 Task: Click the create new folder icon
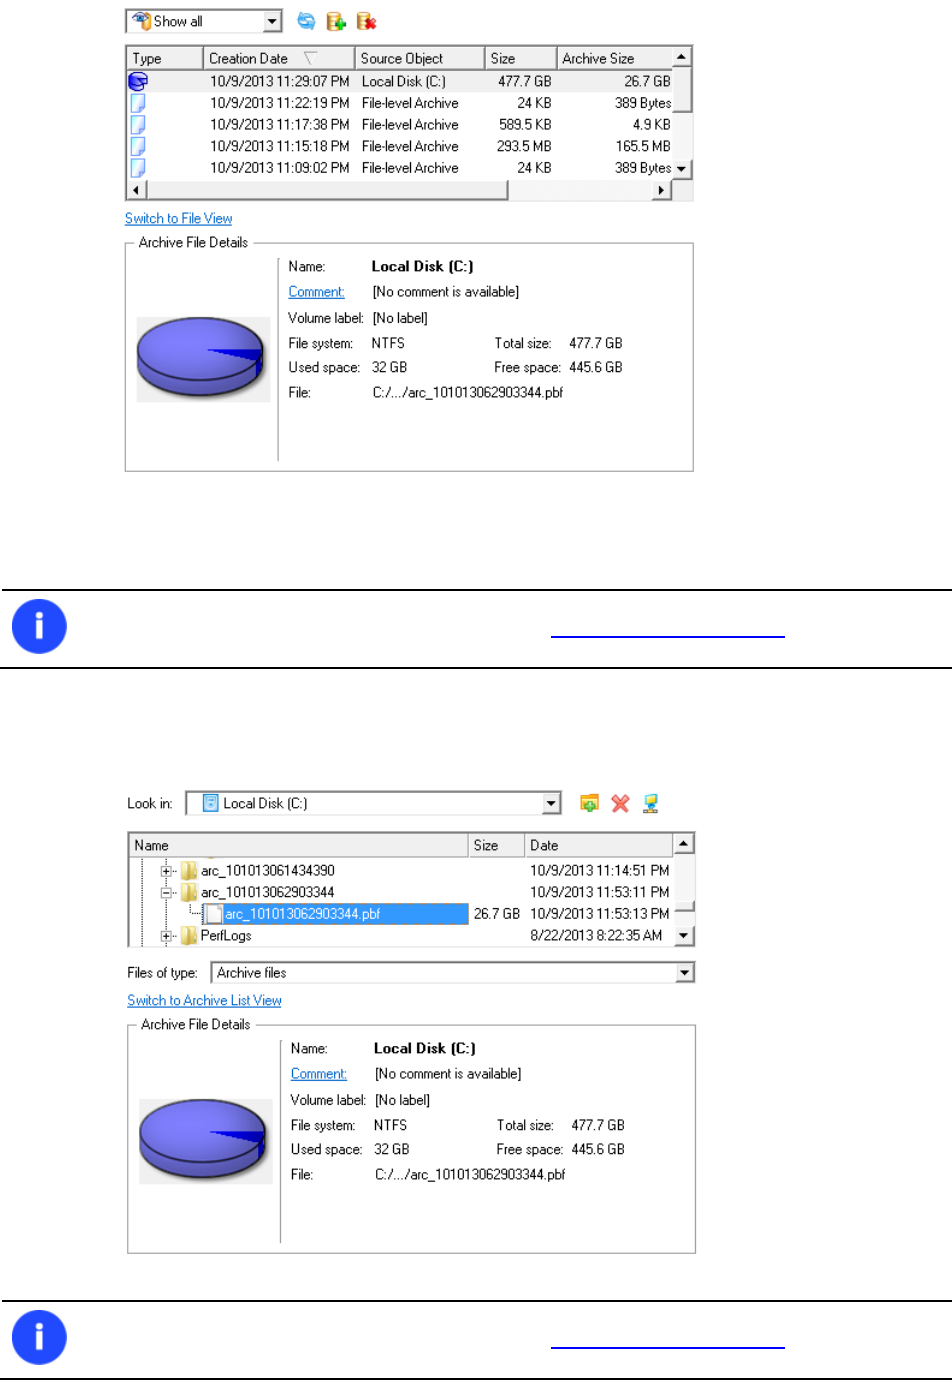tap(589, 803)
